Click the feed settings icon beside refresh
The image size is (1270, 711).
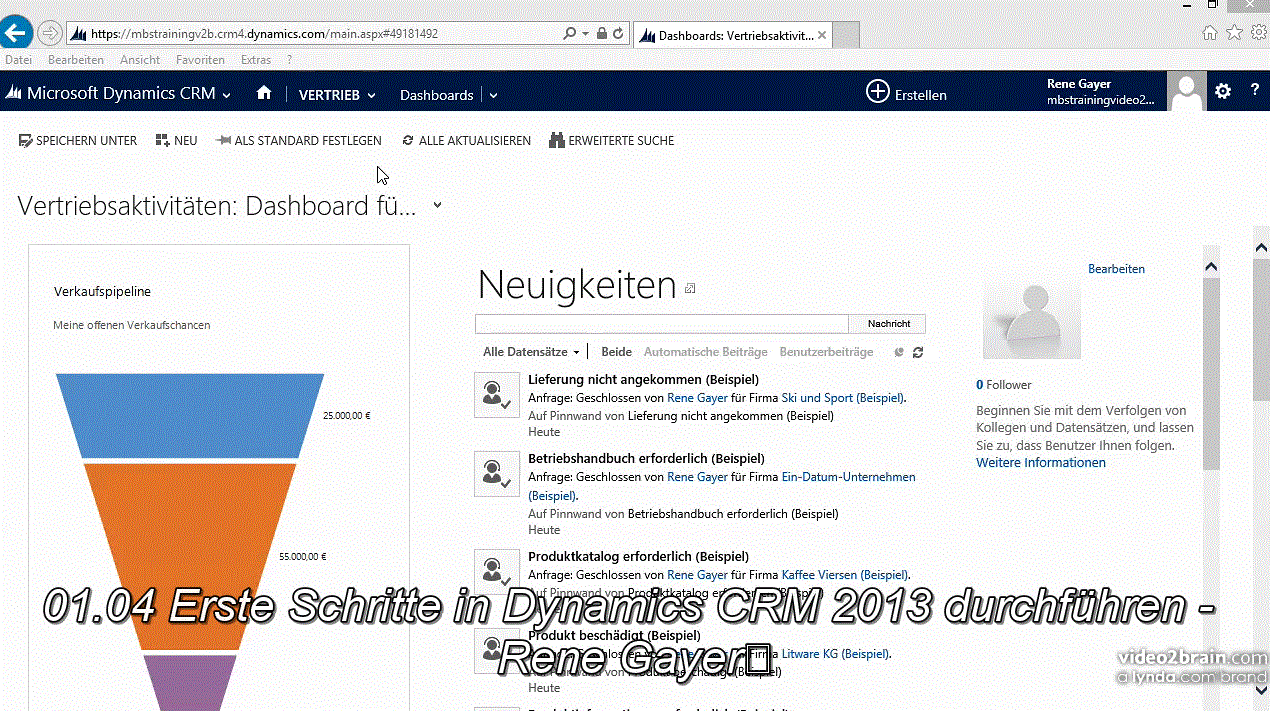coord(899,352)
